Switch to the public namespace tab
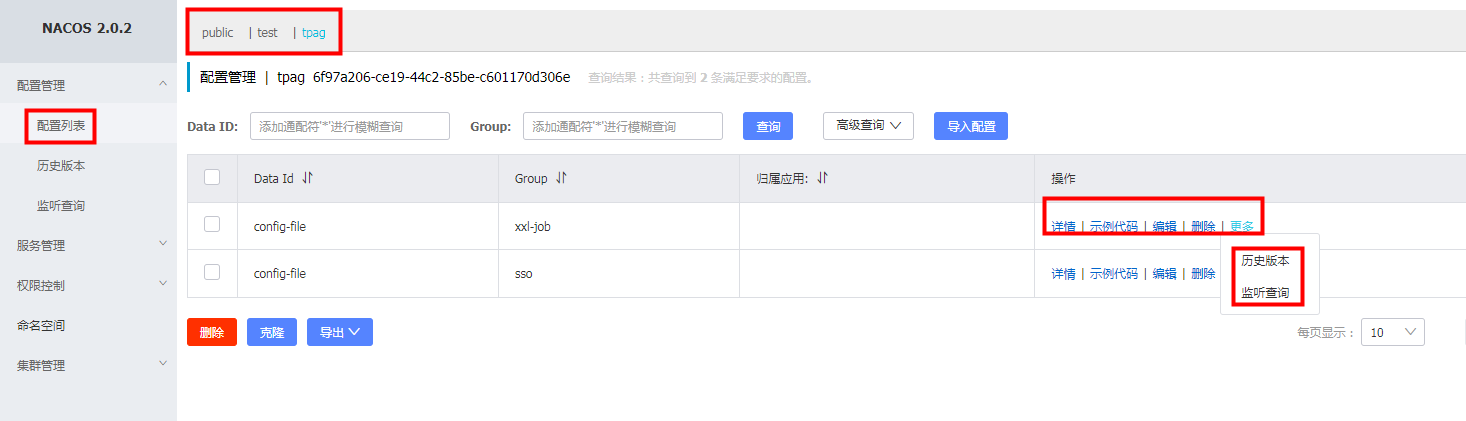The width and height of the screenshot is (1466, 421). click(x=218, y=32)
